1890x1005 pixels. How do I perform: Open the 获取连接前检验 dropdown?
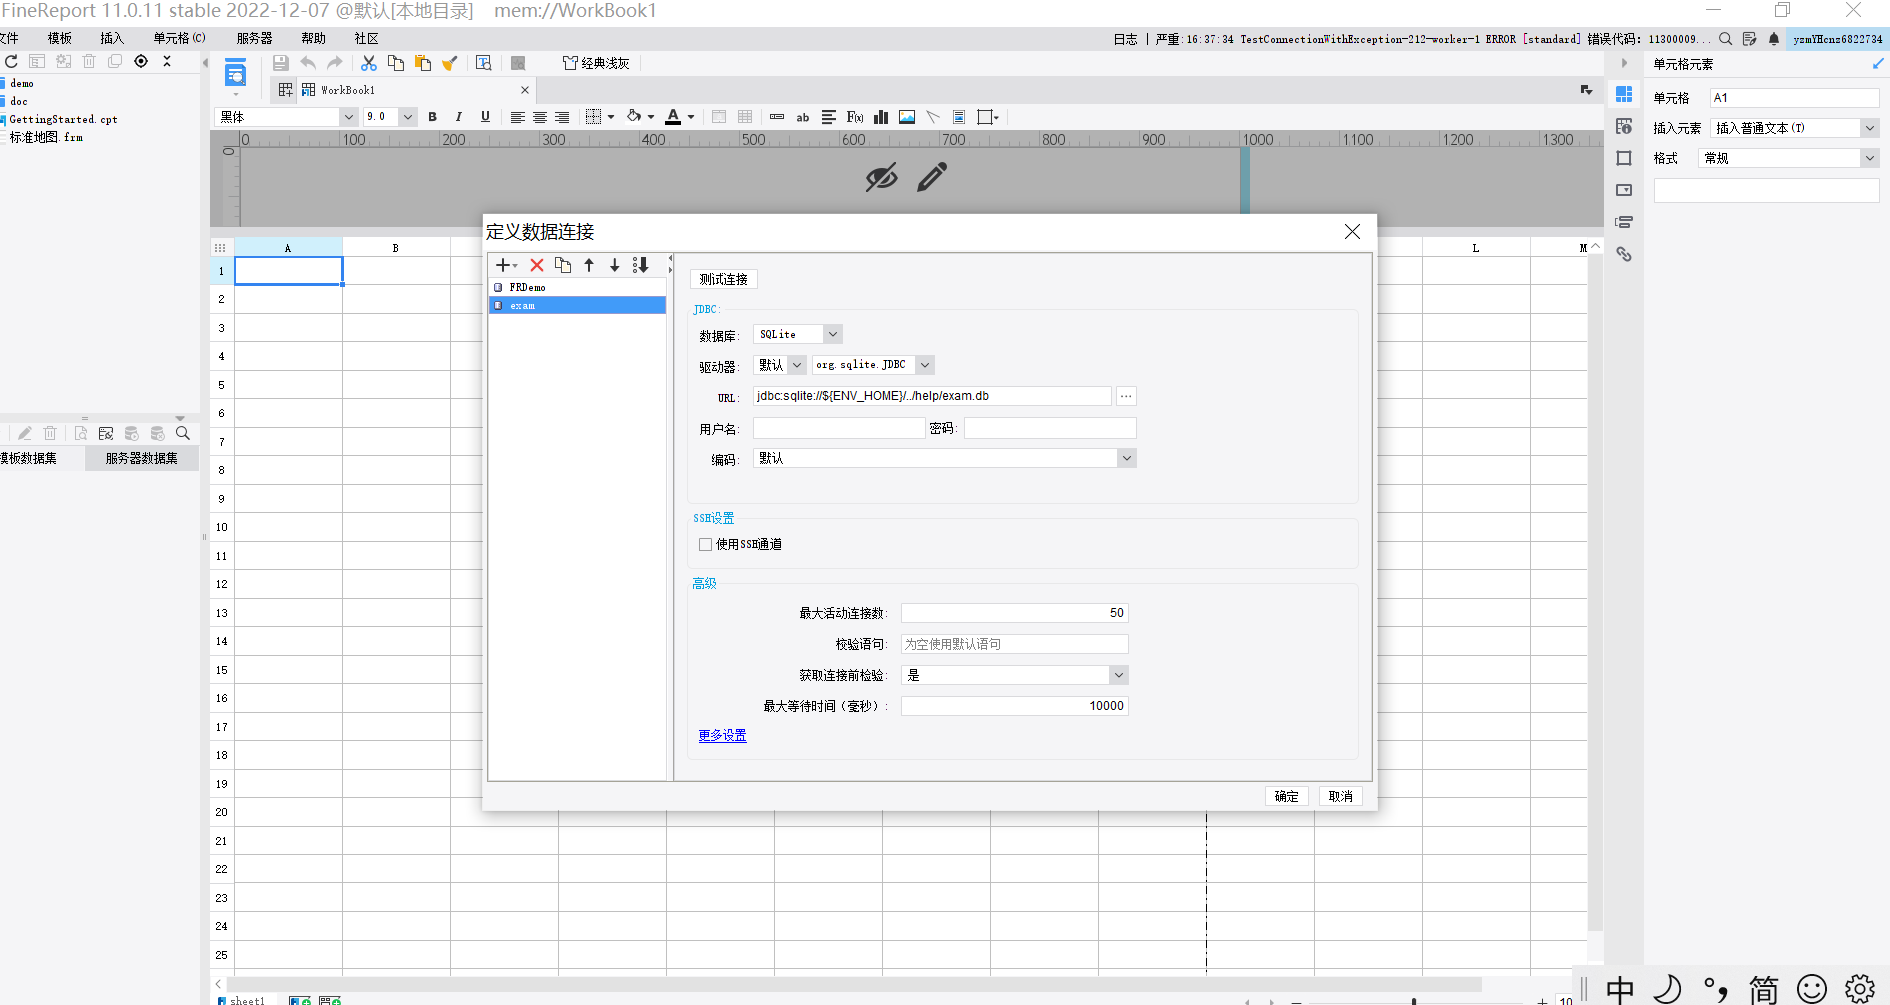[1118, 675]
